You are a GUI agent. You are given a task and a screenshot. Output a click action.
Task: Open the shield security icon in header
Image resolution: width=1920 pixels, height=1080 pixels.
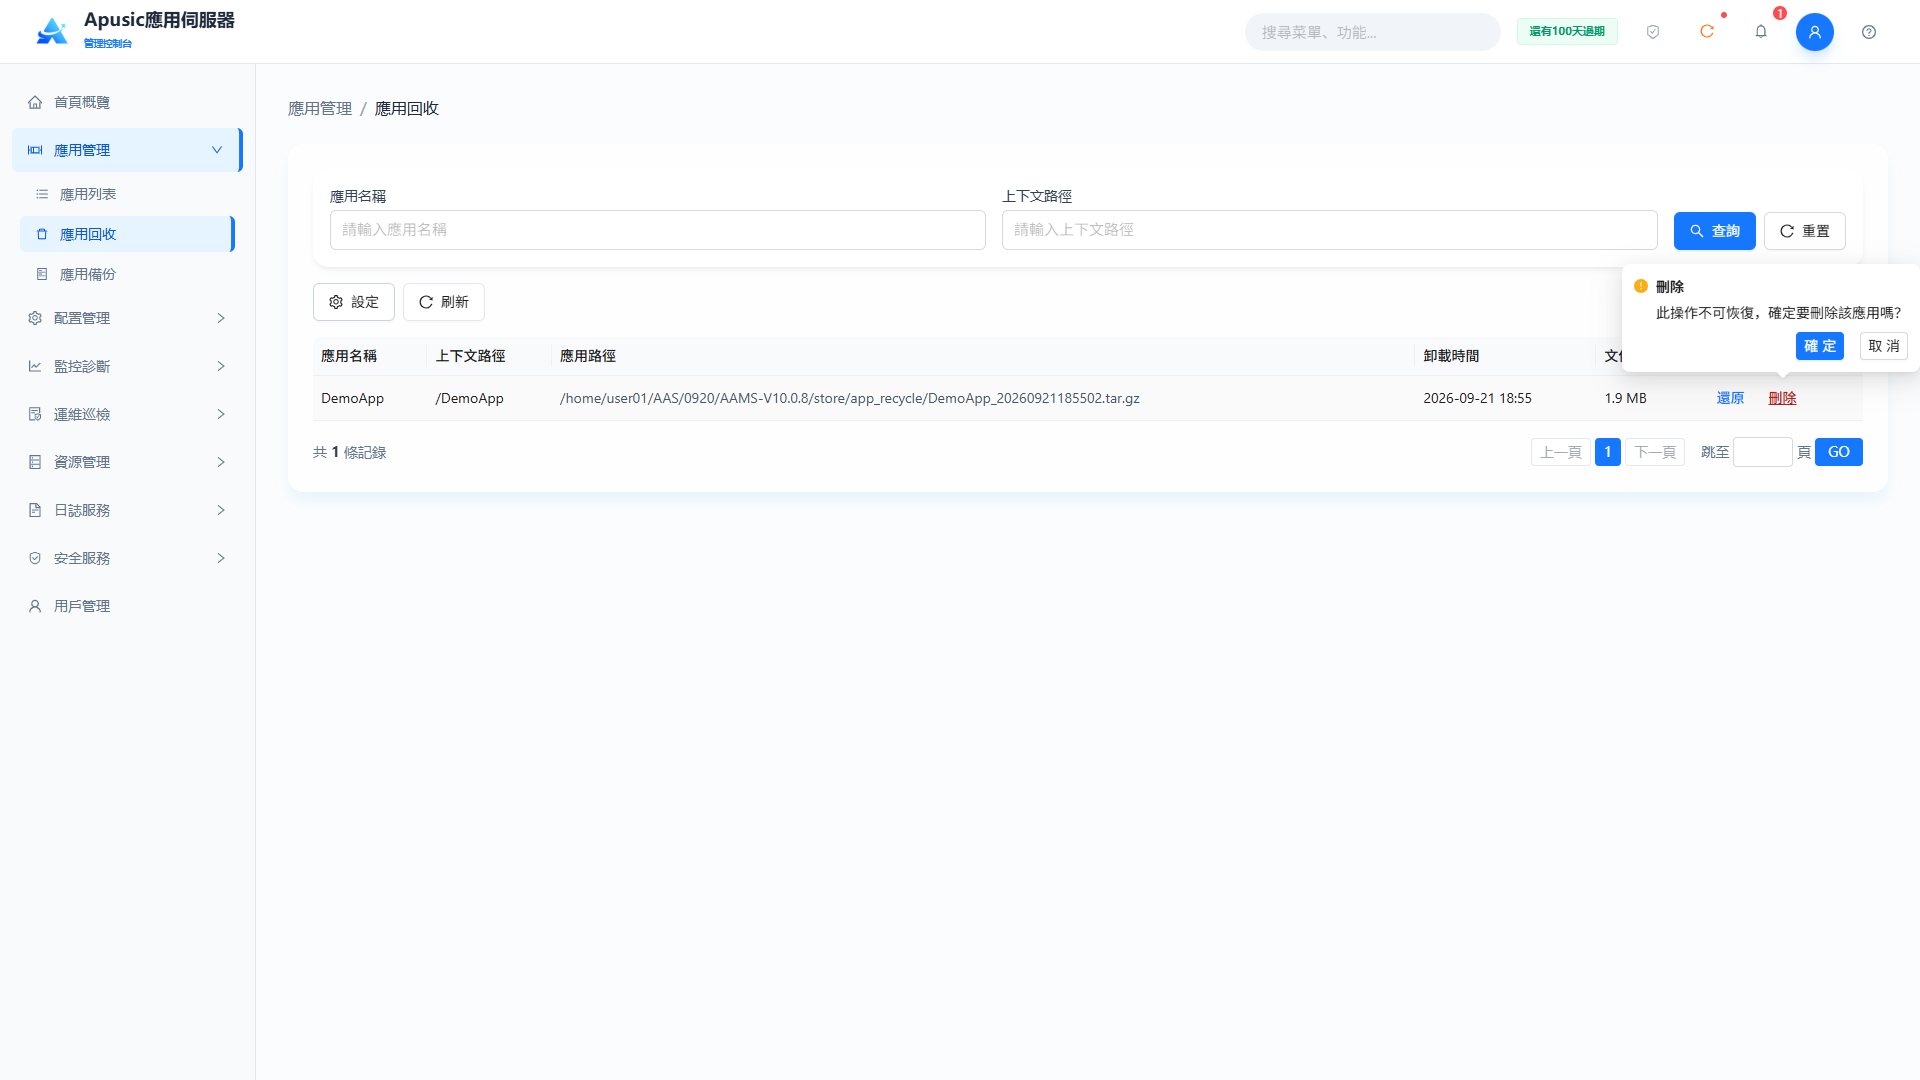tap(1653, 32)
